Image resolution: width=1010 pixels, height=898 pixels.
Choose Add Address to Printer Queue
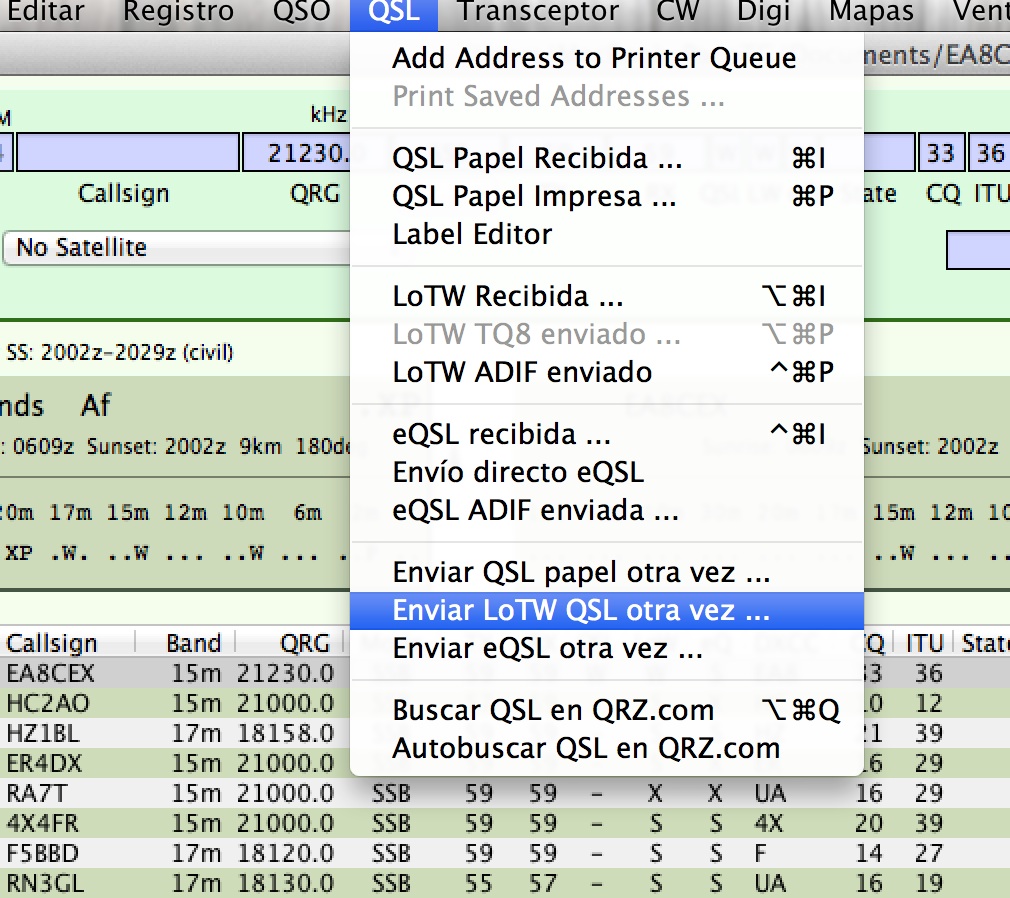[x=607, y=58]
